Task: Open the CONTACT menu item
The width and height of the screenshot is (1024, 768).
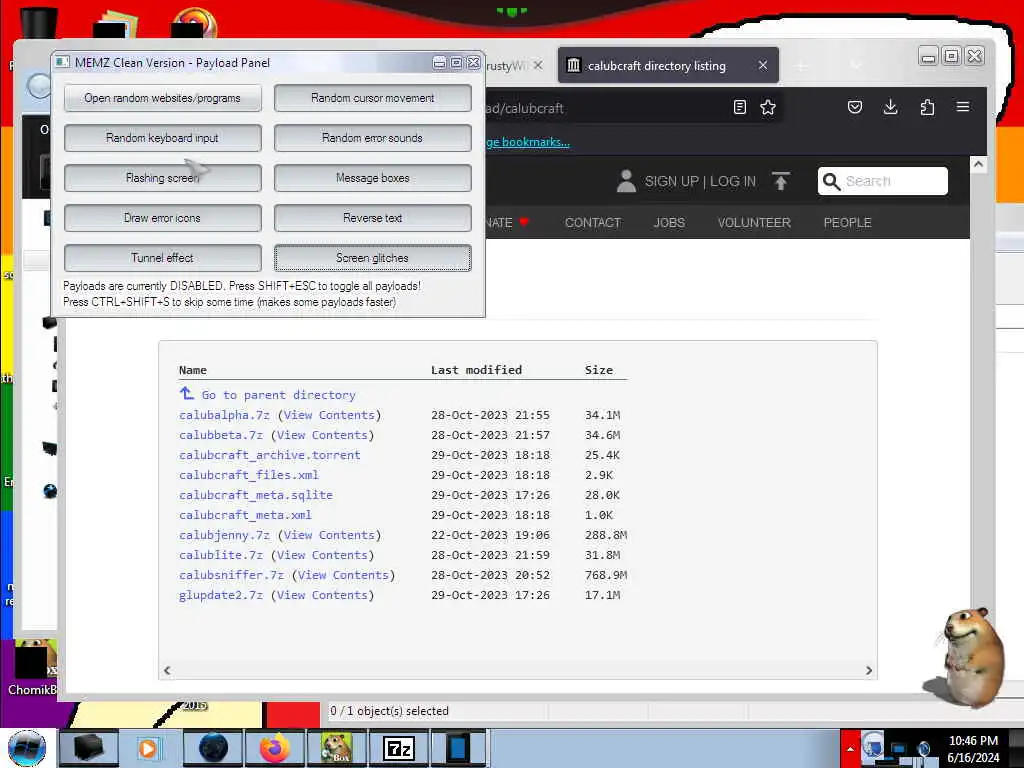Action: coord(592,223)
